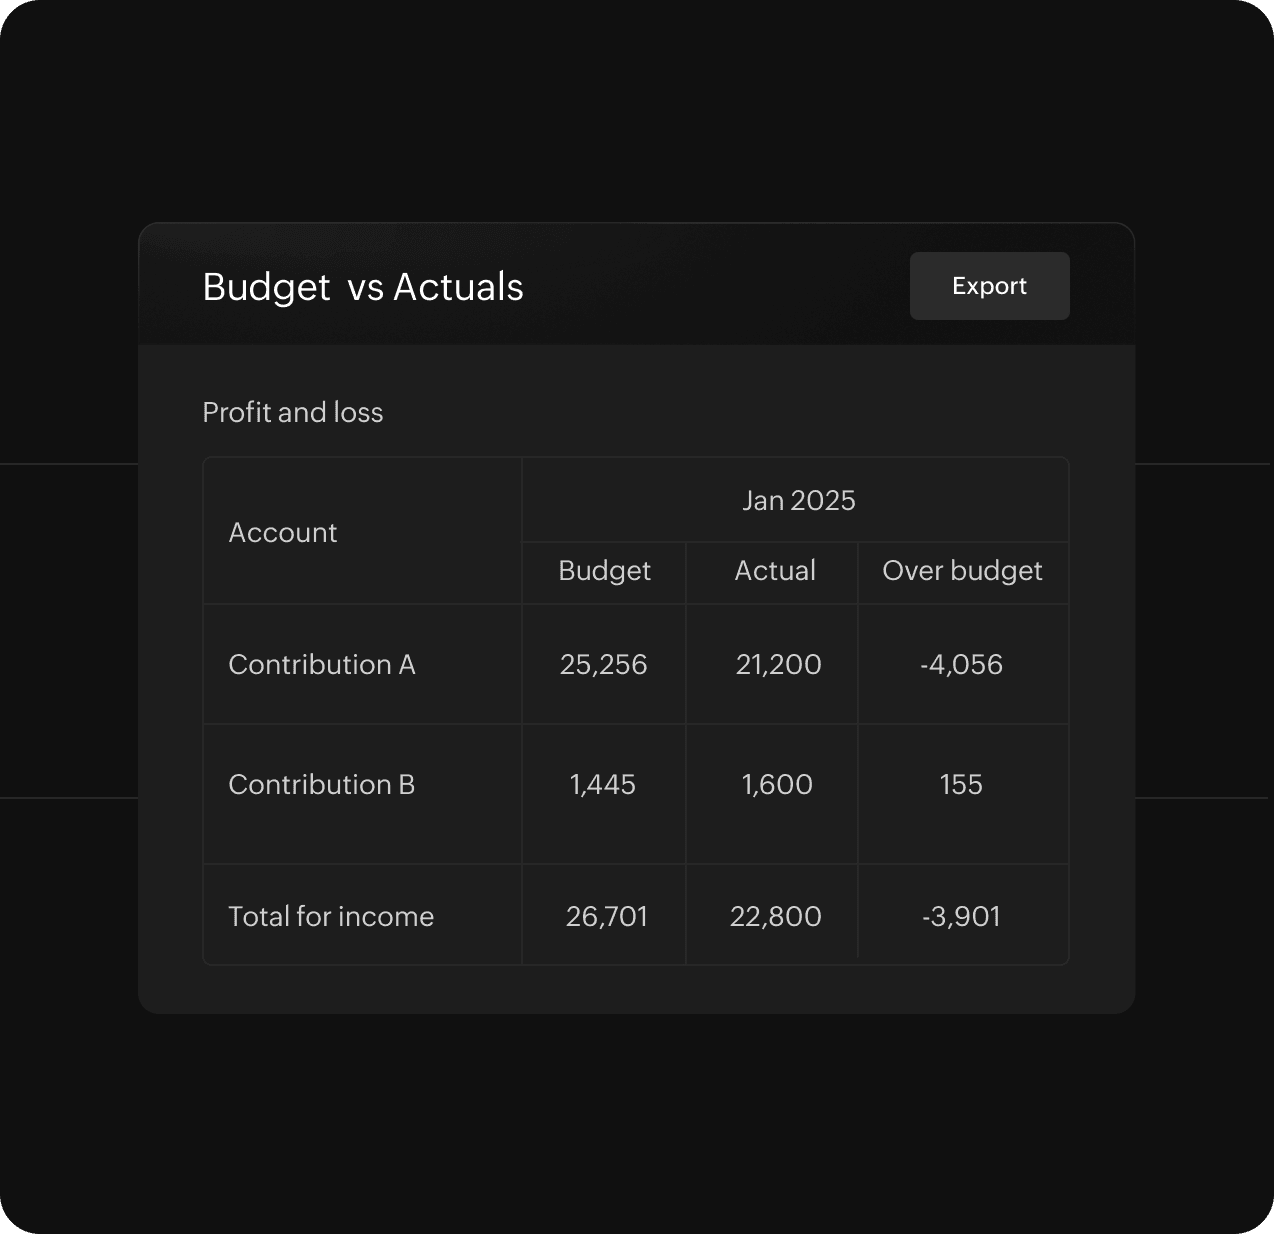The image size is (1274, 1234).
Task: Click Contribution A budget value 25,256
Action: pyautogui.click(x=604, y=665)
